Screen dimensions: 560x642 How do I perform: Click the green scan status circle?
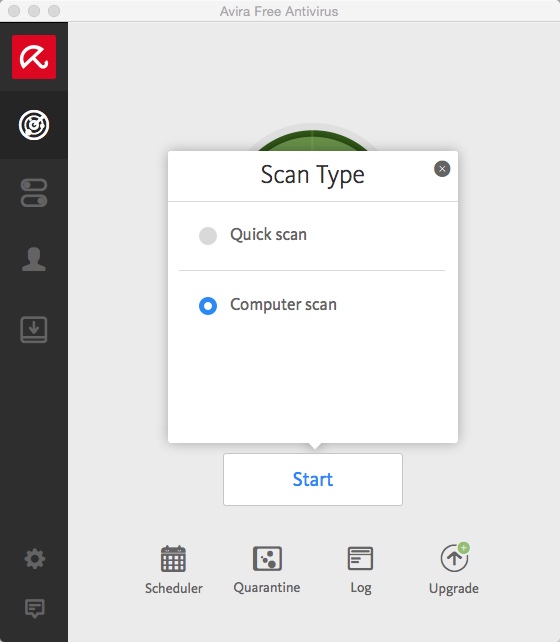coord(313,140)
